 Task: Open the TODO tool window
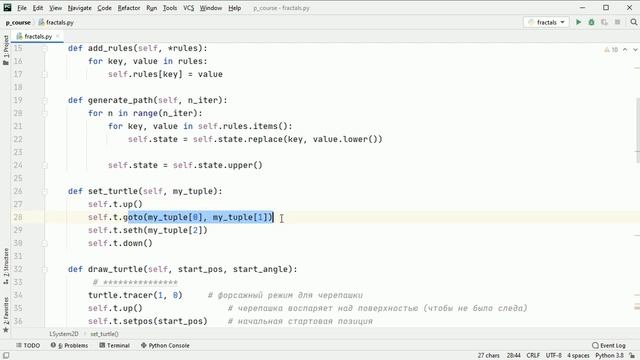point(28,345)
